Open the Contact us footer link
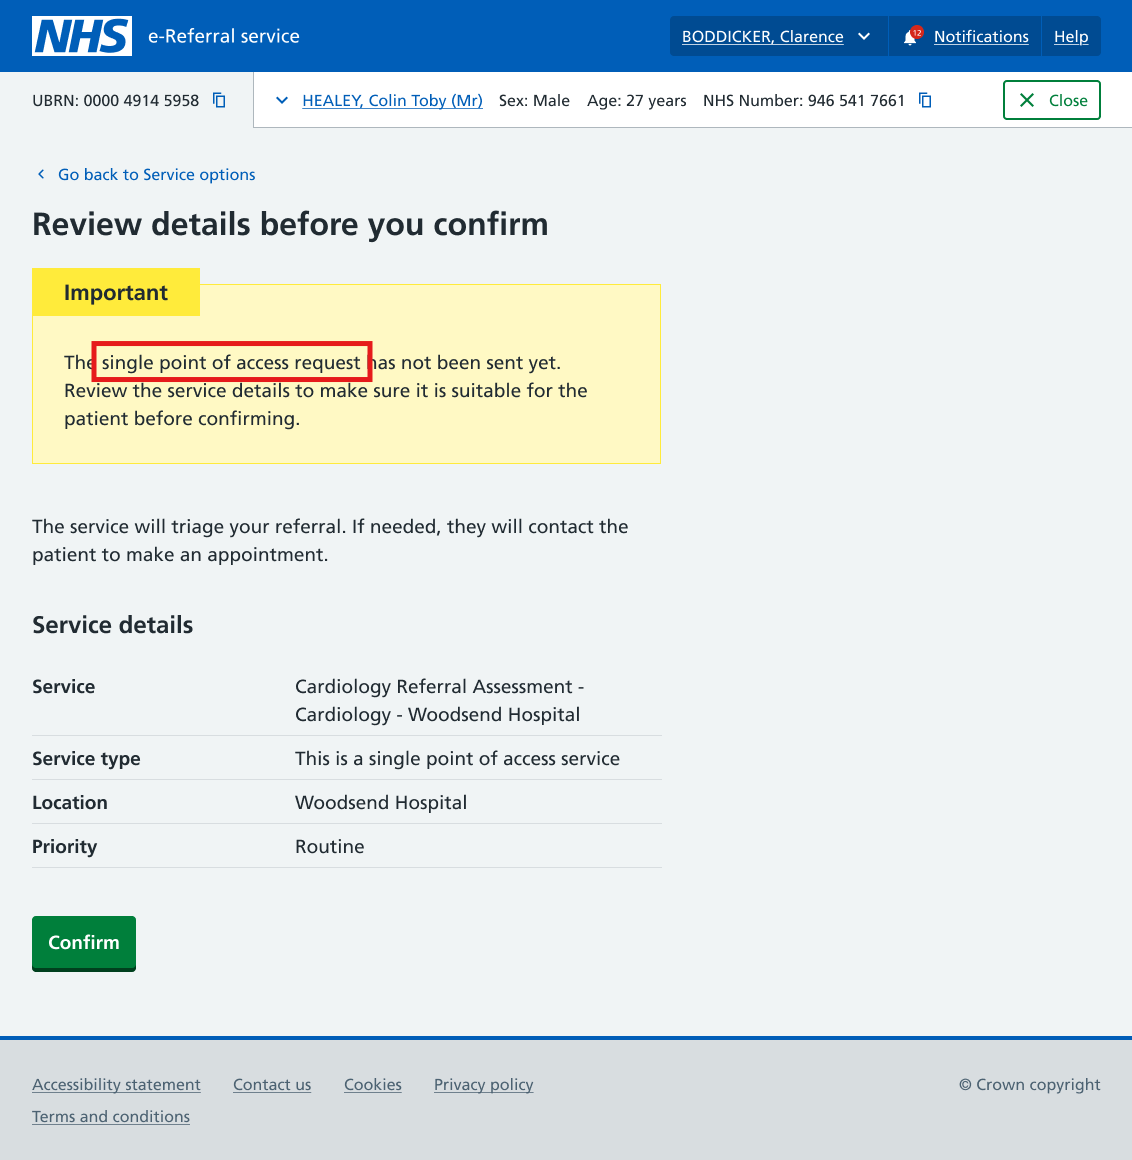Screen dimensions: 1132x1160 coord(272,1085)
